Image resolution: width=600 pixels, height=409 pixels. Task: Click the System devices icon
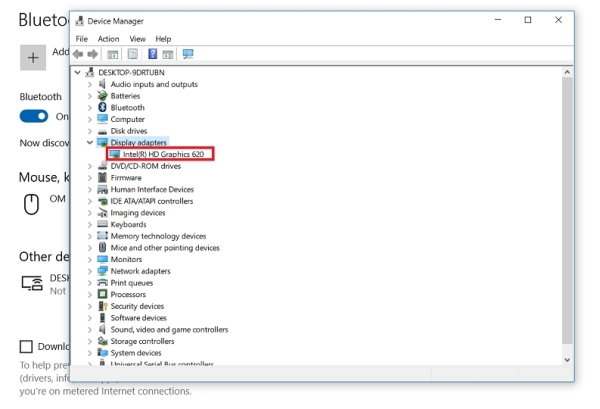coord(102,352)
